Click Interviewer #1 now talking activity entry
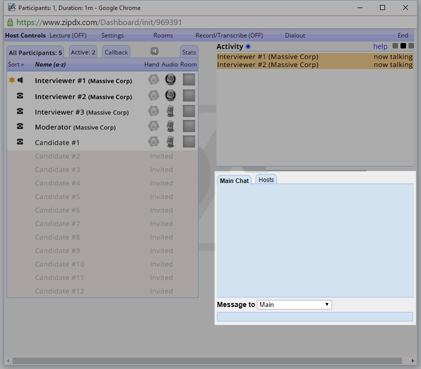Viewport: 421px width, 369px height. [315, 57]
